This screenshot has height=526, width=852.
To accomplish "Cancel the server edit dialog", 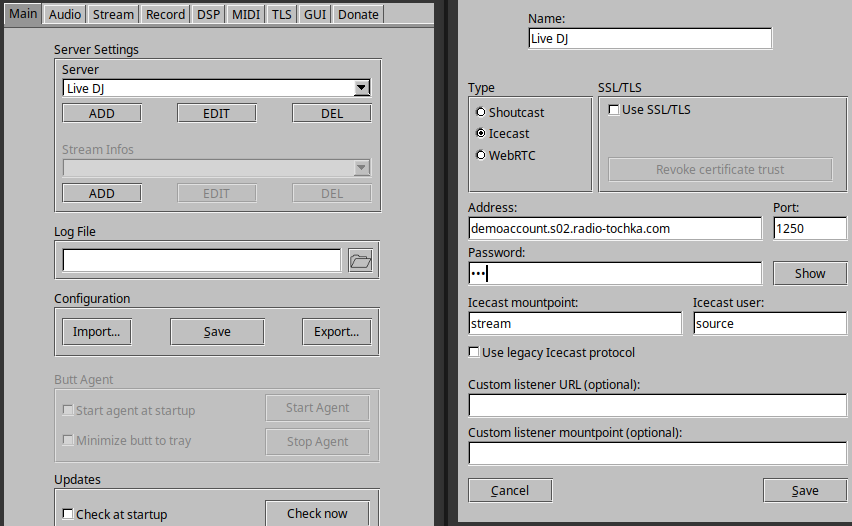I will (510, 490).
